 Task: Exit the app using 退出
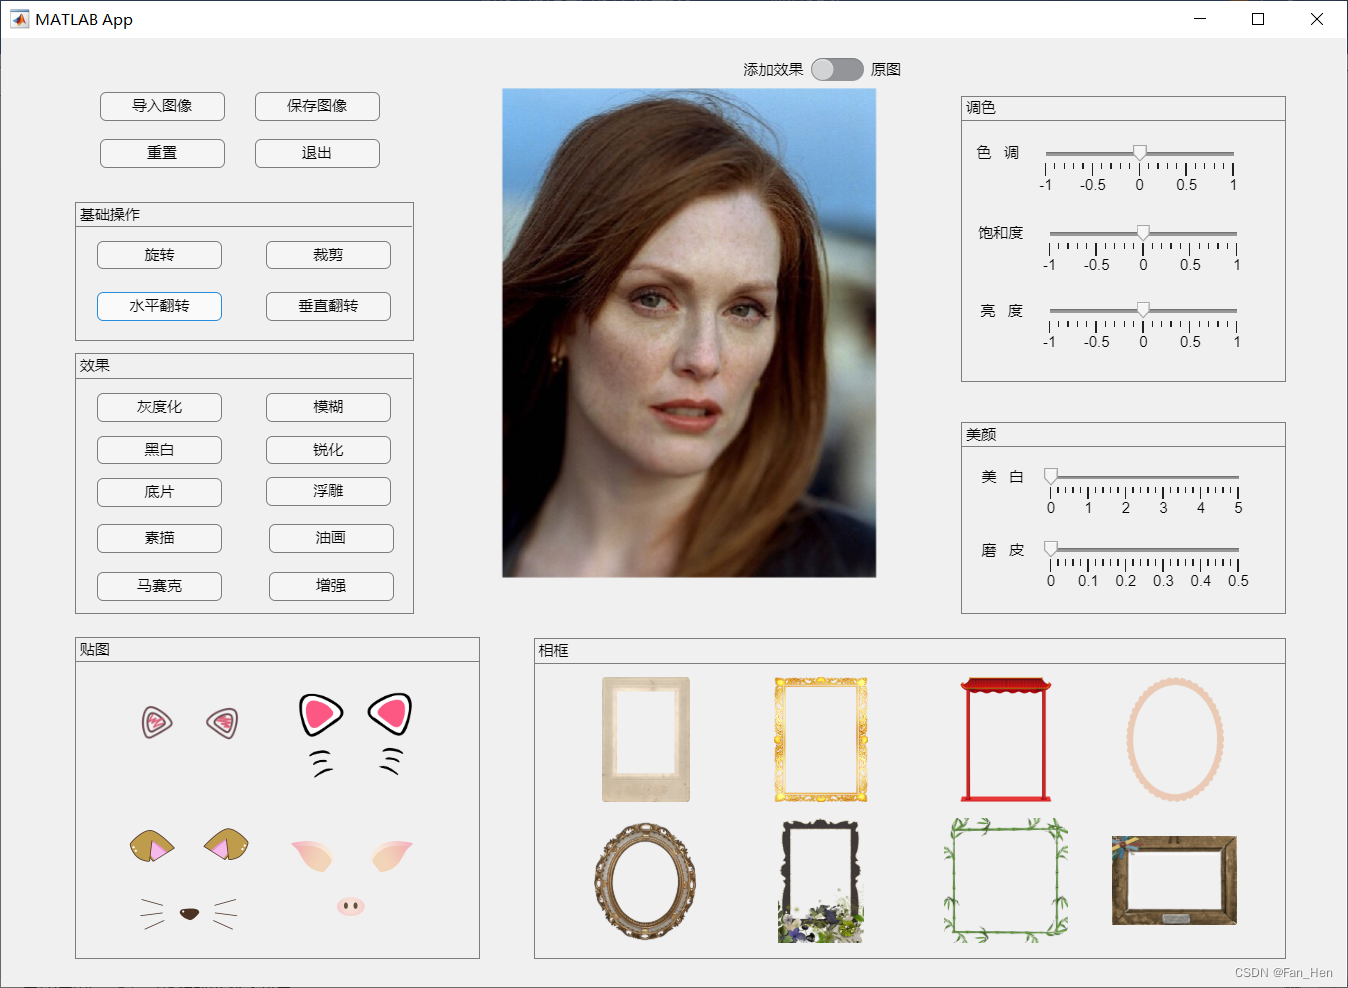(x=317, y=153)
